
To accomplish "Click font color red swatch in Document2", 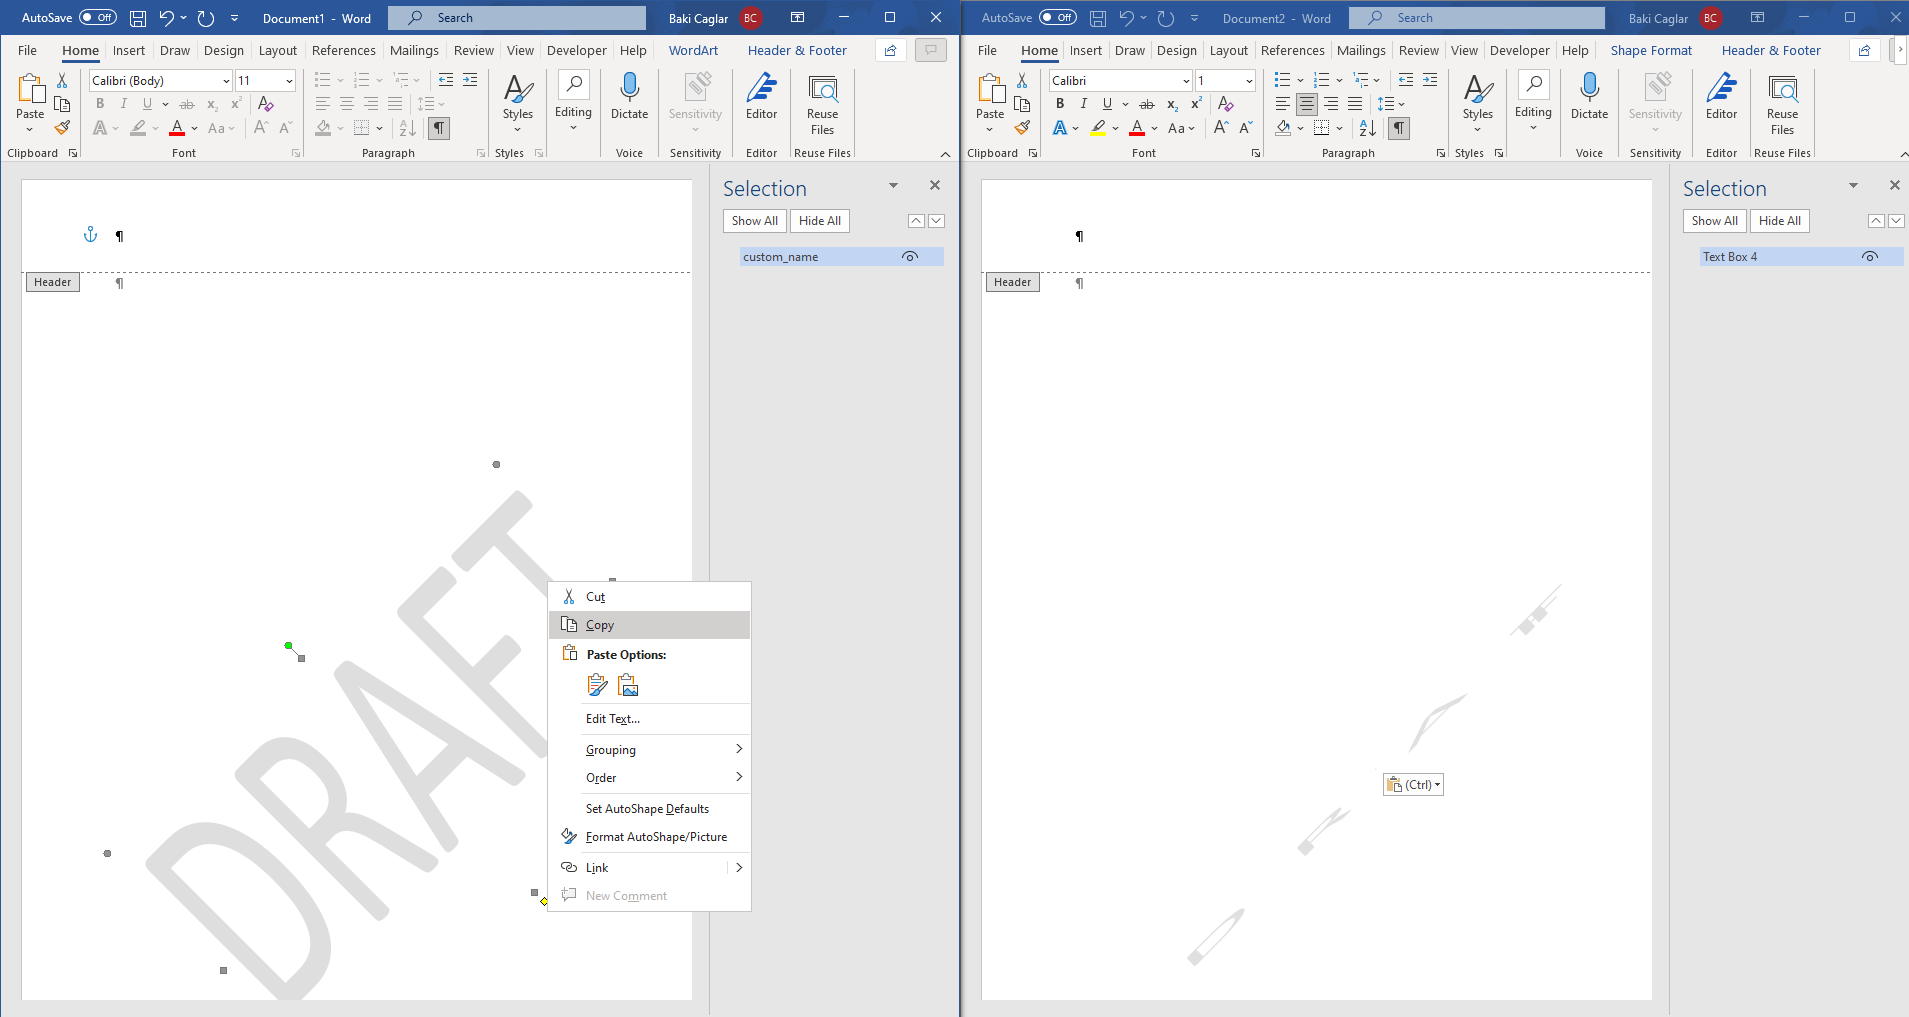I will 1137,128.
